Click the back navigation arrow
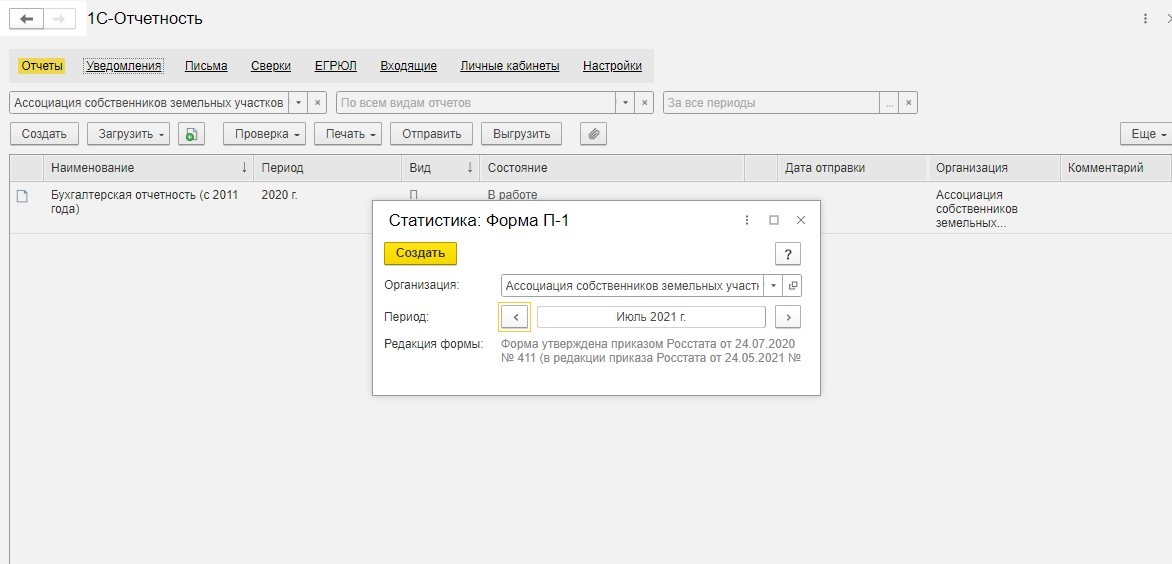This screenshot has height=564, width=1172. tap(27, 19)
